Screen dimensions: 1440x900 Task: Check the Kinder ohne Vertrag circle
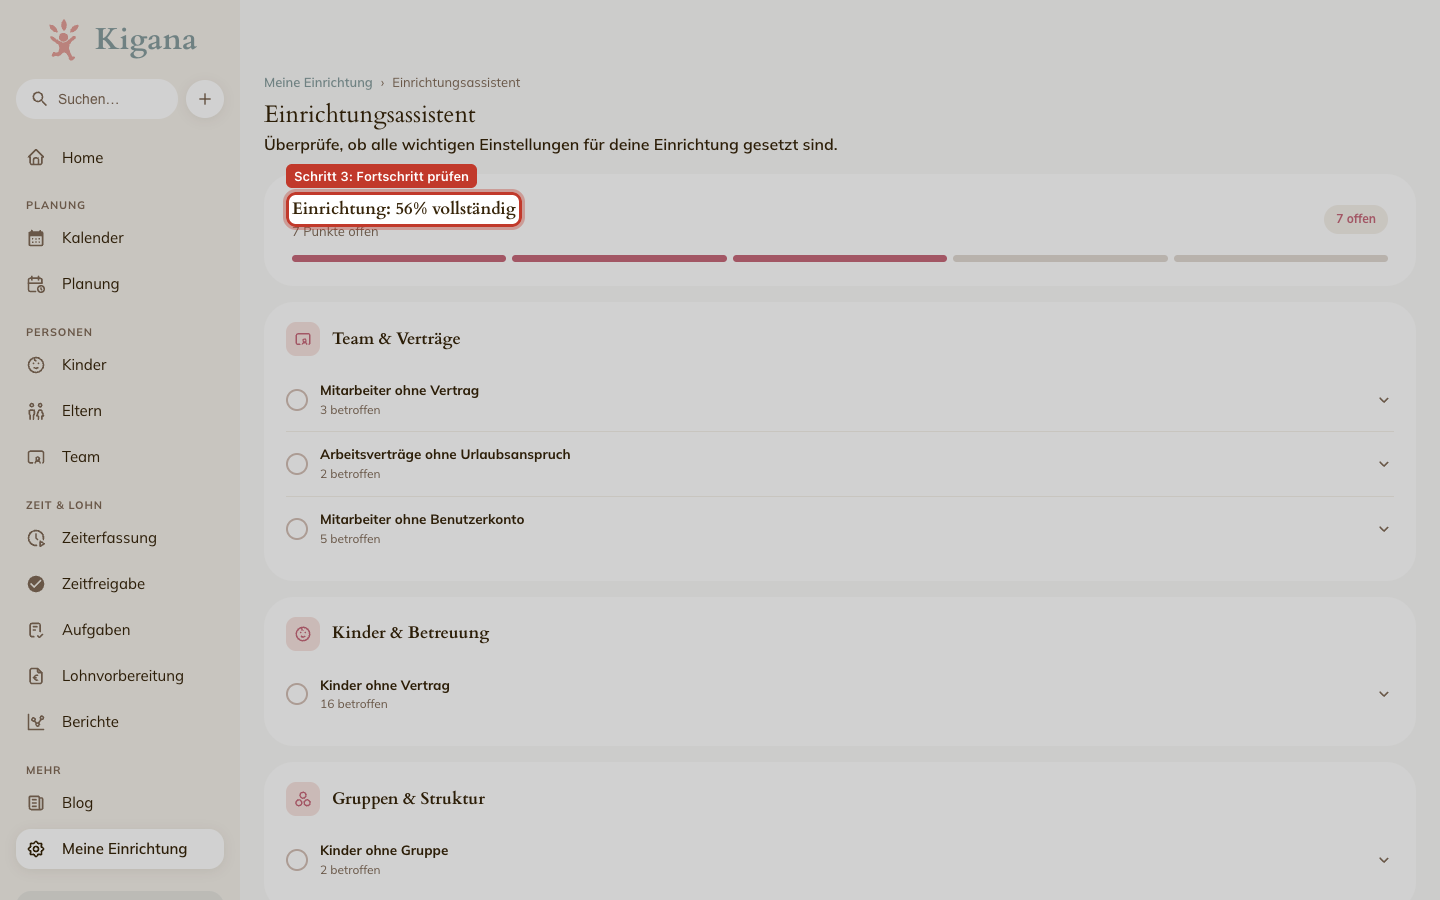[297, 694]
